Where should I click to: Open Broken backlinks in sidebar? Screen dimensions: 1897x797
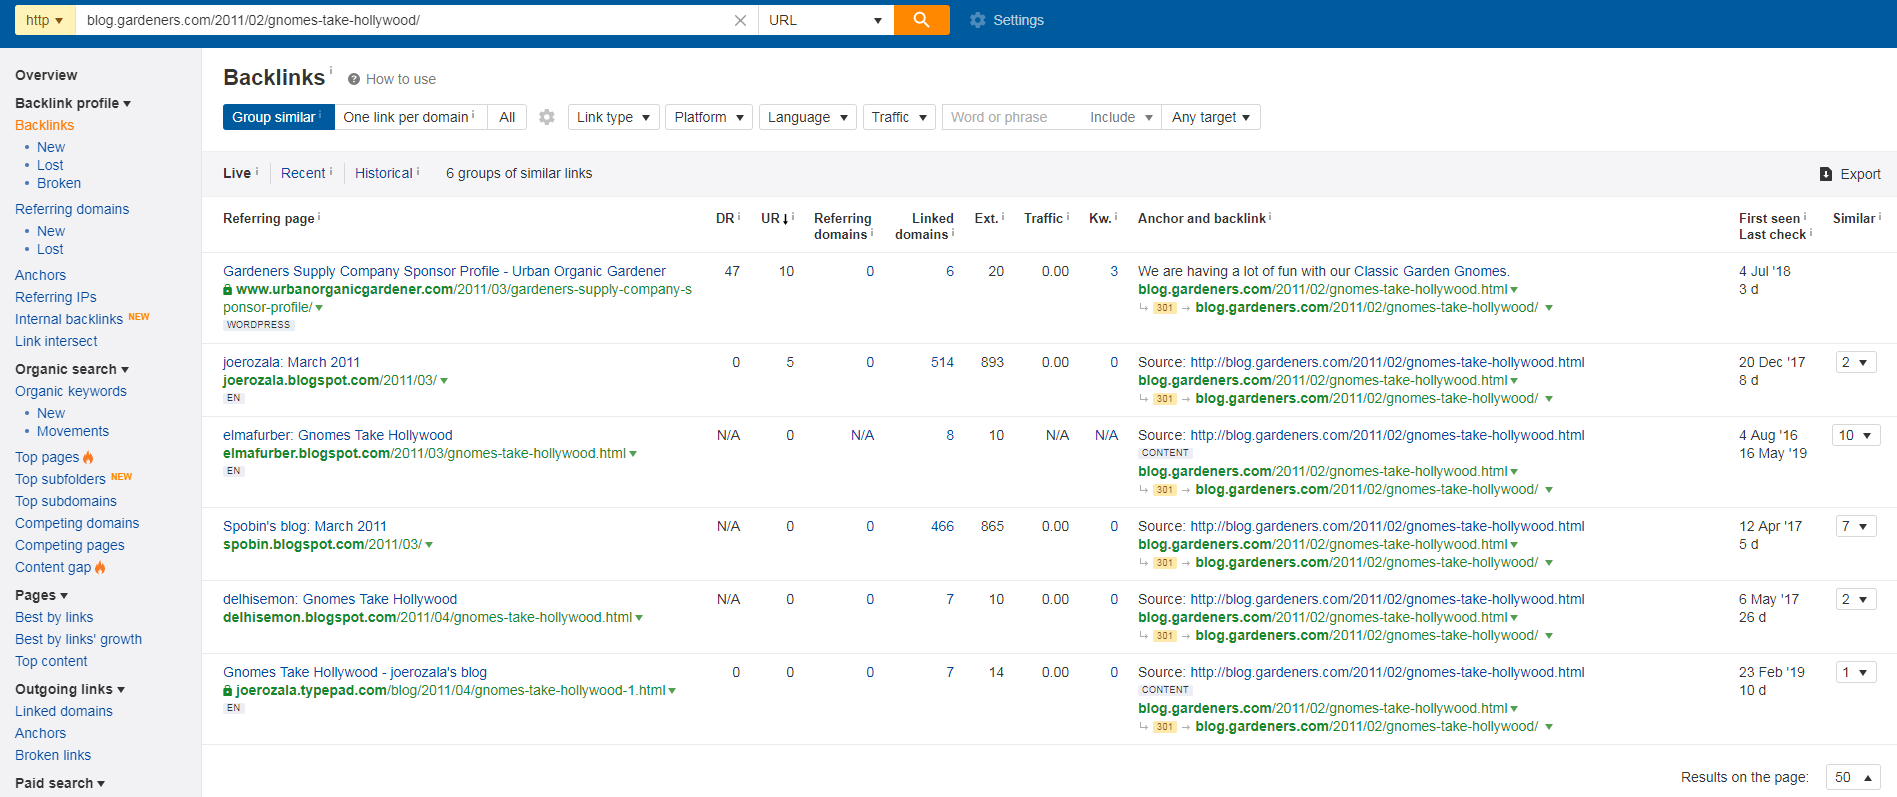point(59,183)
